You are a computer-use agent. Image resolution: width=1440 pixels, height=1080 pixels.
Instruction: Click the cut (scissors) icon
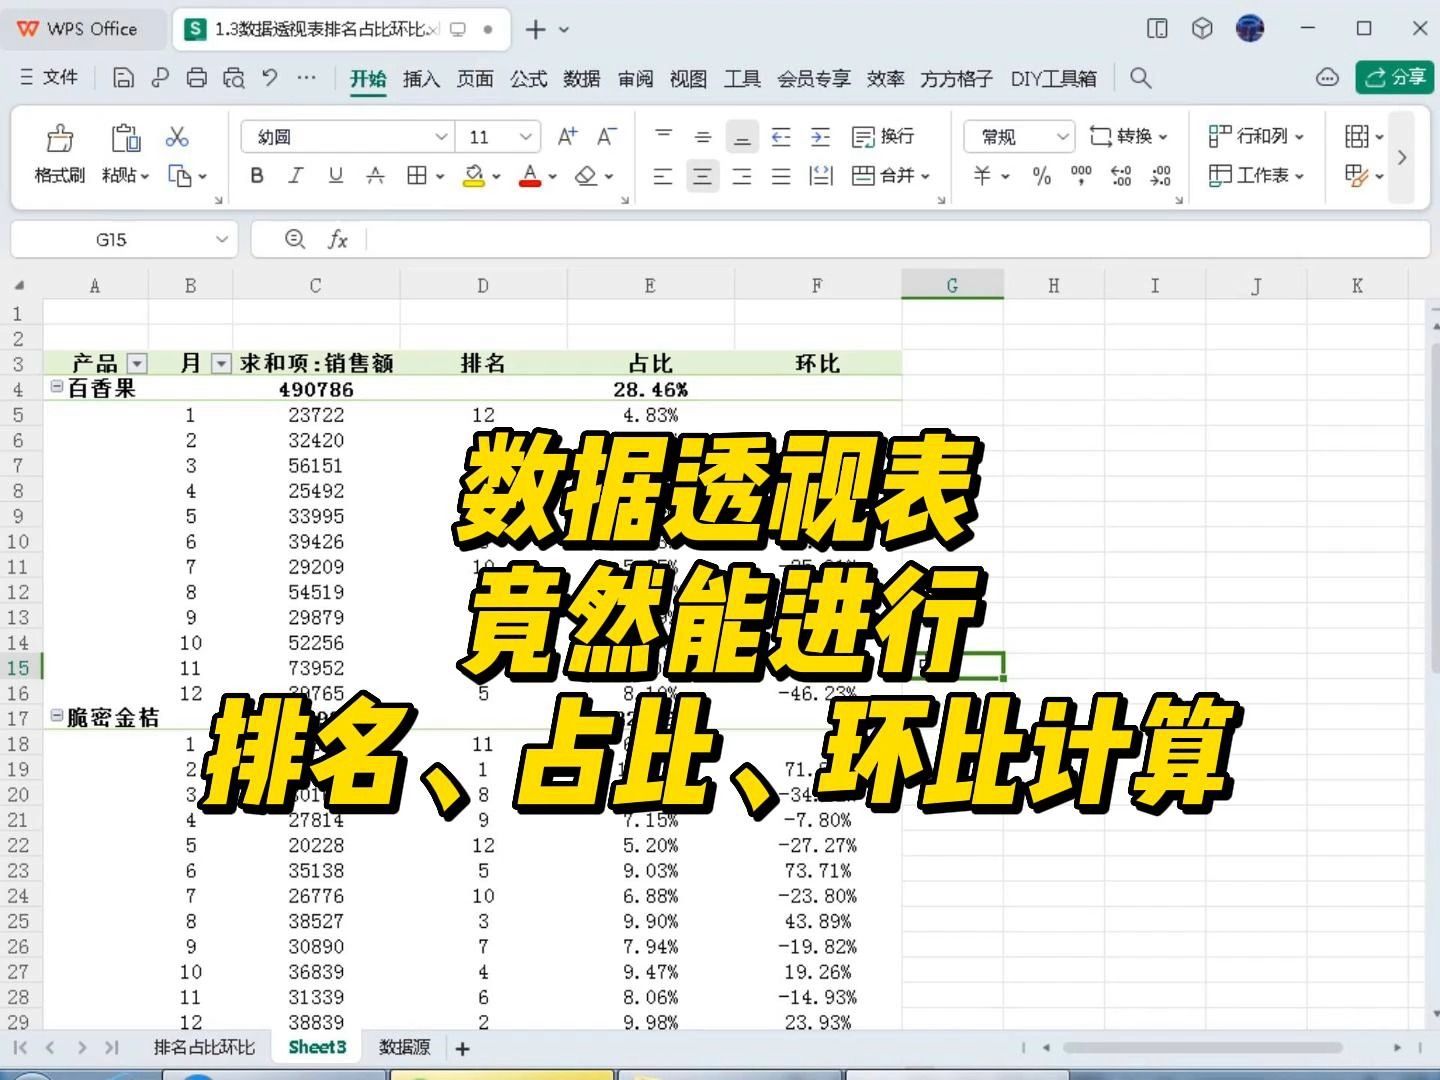(x=176, y=137)
